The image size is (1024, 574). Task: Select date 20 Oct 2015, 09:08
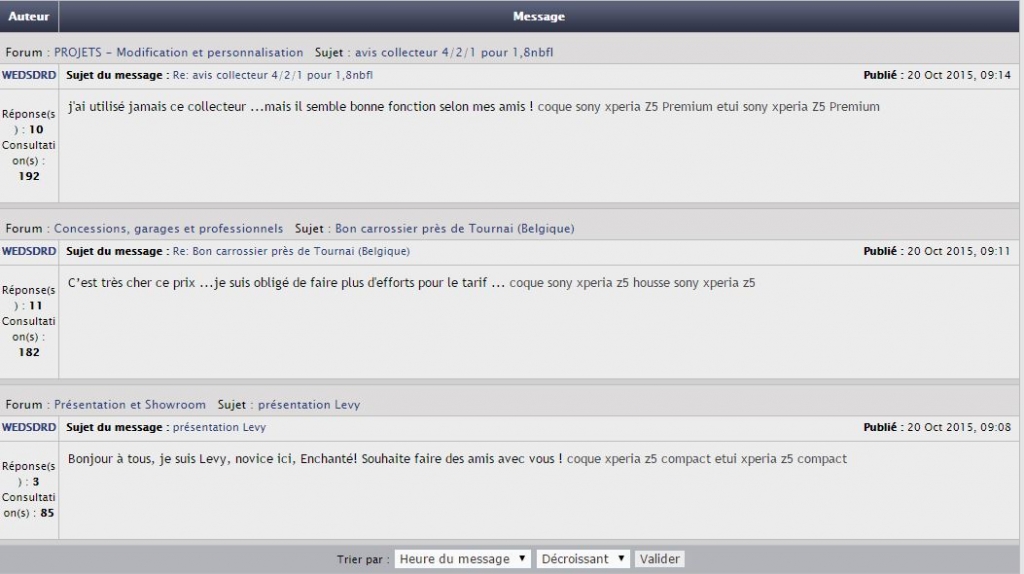point(959,428)
